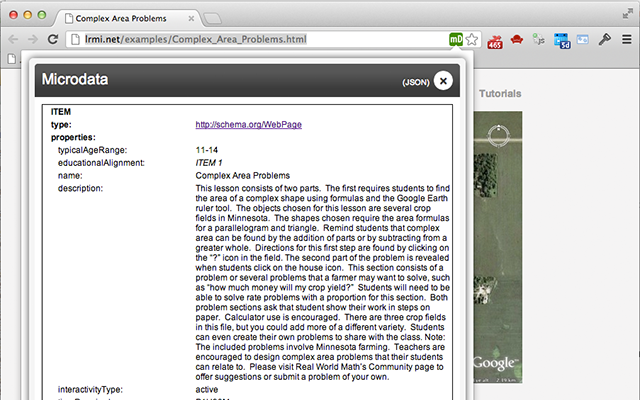Click the name value Complex Area Problems
This screenshot has height=400, width=640.
tap(242, 176)
